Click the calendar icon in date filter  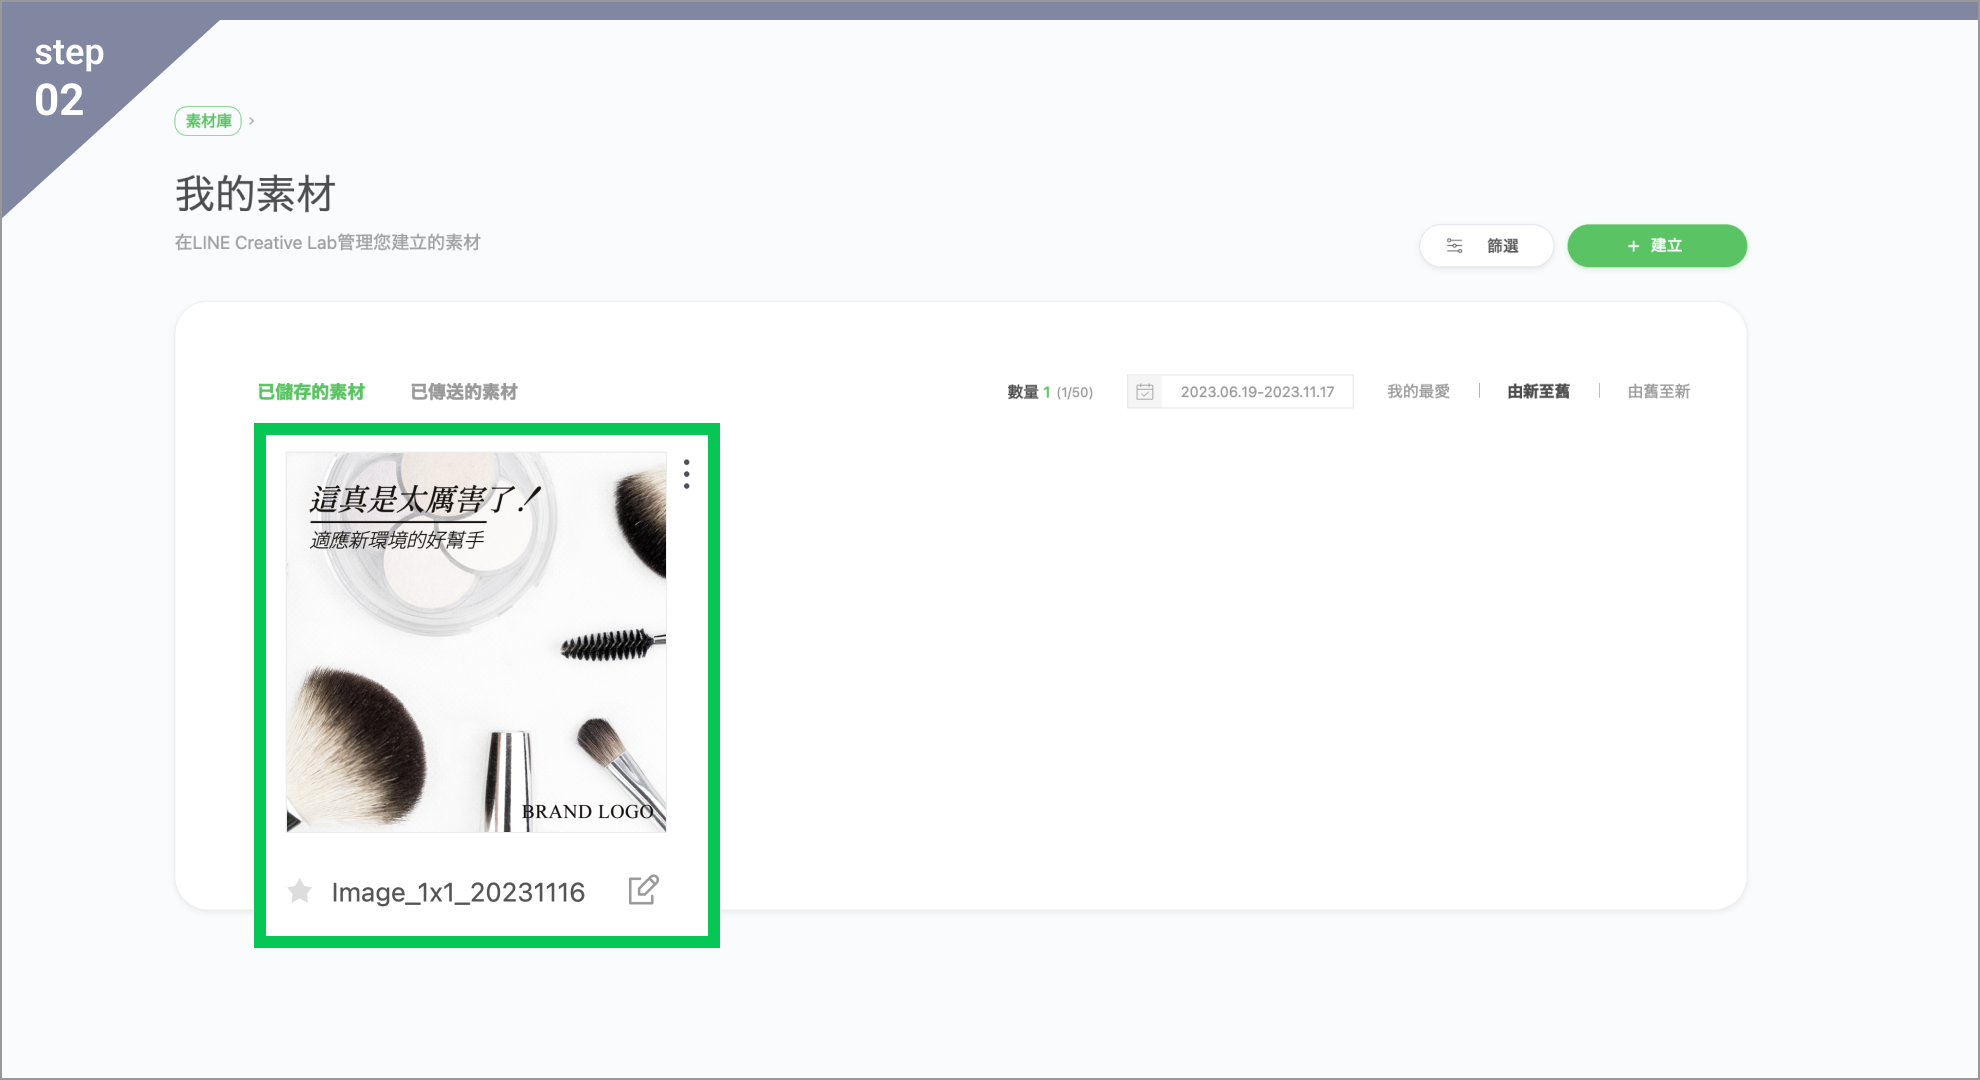(1145, 392)
